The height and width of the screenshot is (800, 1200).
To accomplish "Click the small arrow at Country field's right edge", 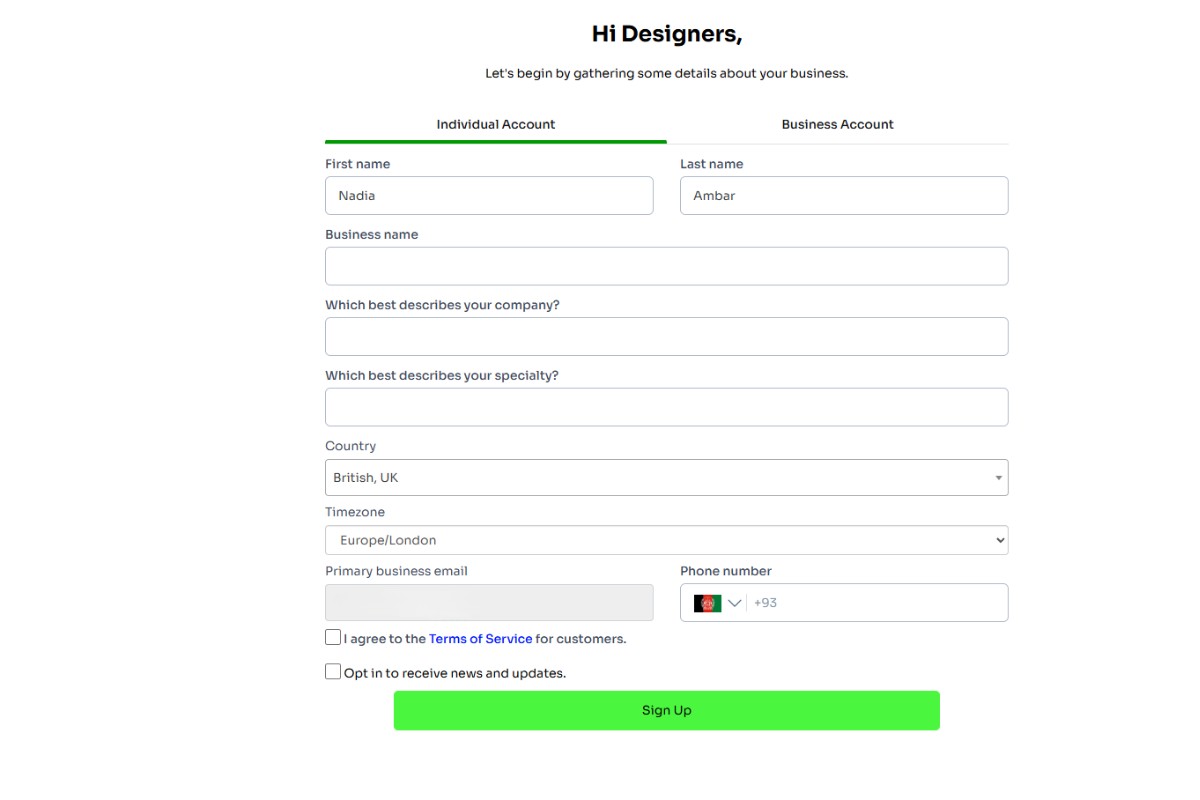I will (x=997, y=478).
